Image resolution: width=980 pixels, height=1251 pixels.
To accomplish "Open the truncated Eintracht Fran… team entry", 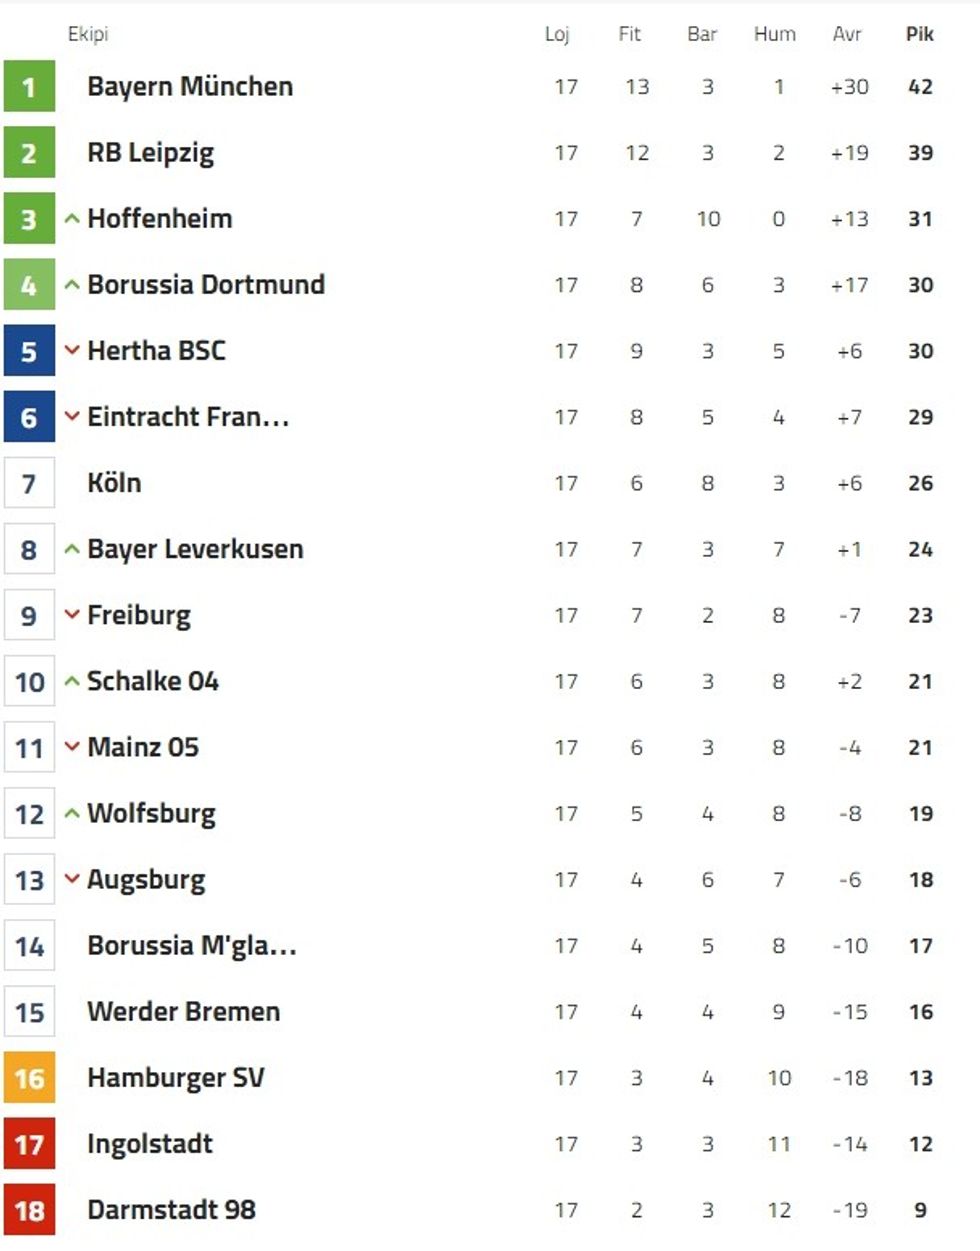I will tap(188, 417).
